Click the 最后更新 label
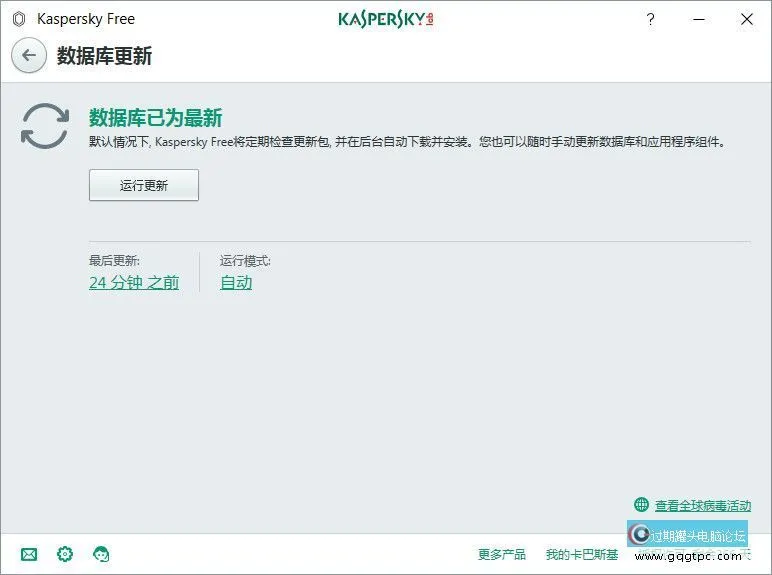This screenshot has width=772, height=575. 114,261
